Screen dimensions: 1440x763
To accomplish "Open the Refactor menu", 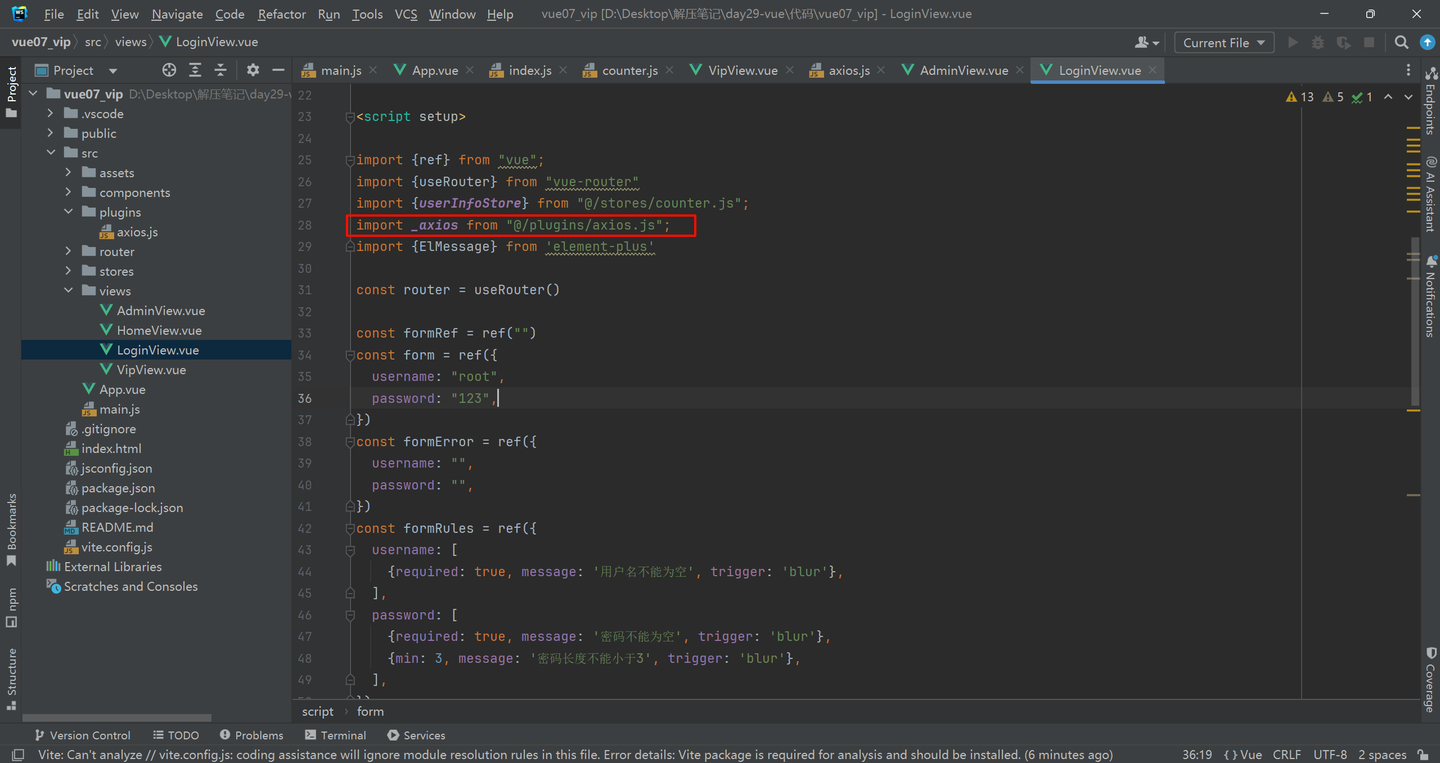I will pyautogui.click(x=282, y=14).
